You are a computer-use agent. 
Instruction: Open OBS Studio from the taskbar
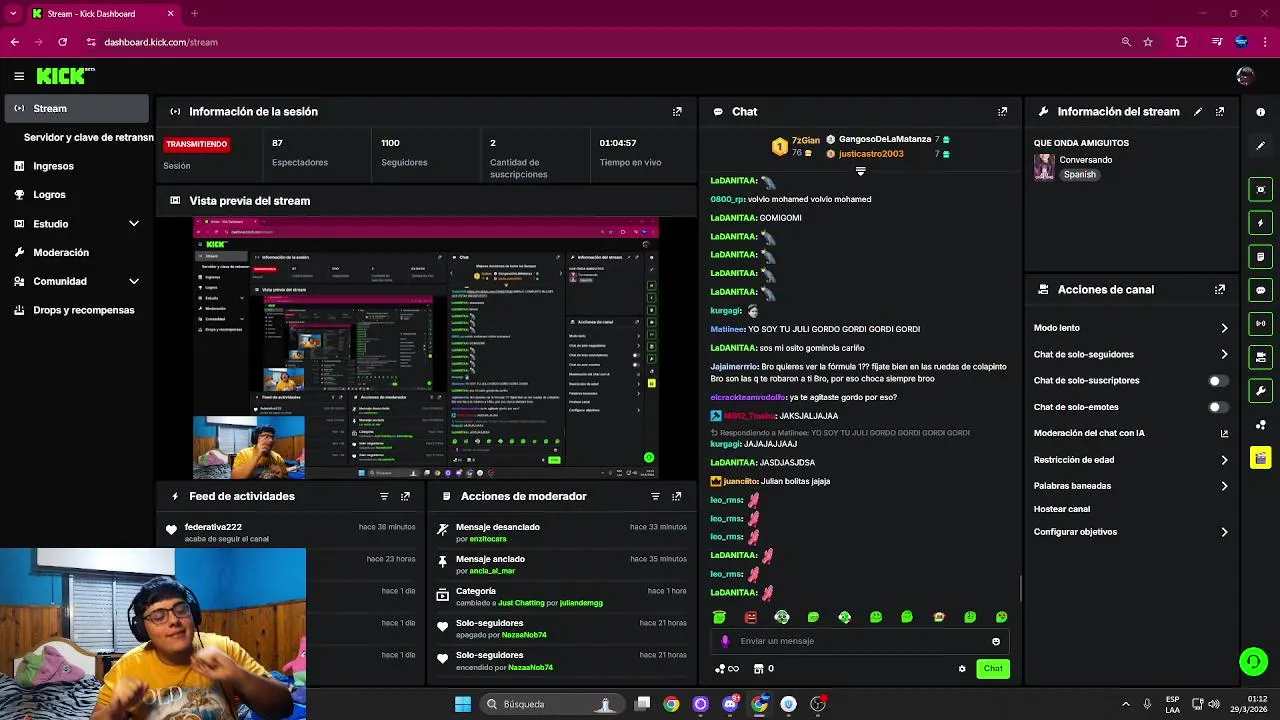coord(818,704)
